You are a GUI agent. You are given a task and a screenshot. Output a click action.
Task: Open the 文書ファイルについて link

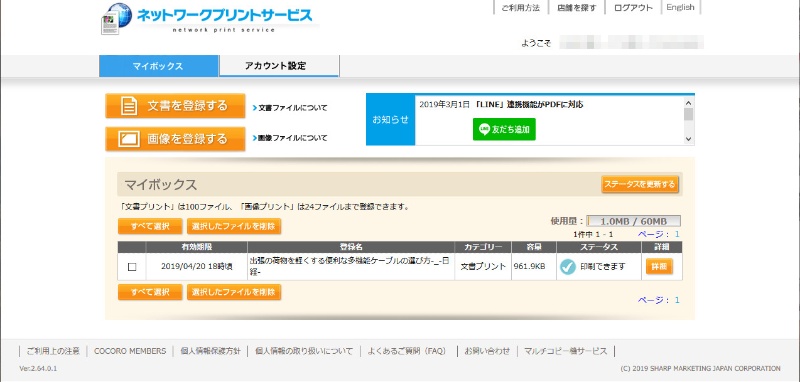tap(290, 108)
